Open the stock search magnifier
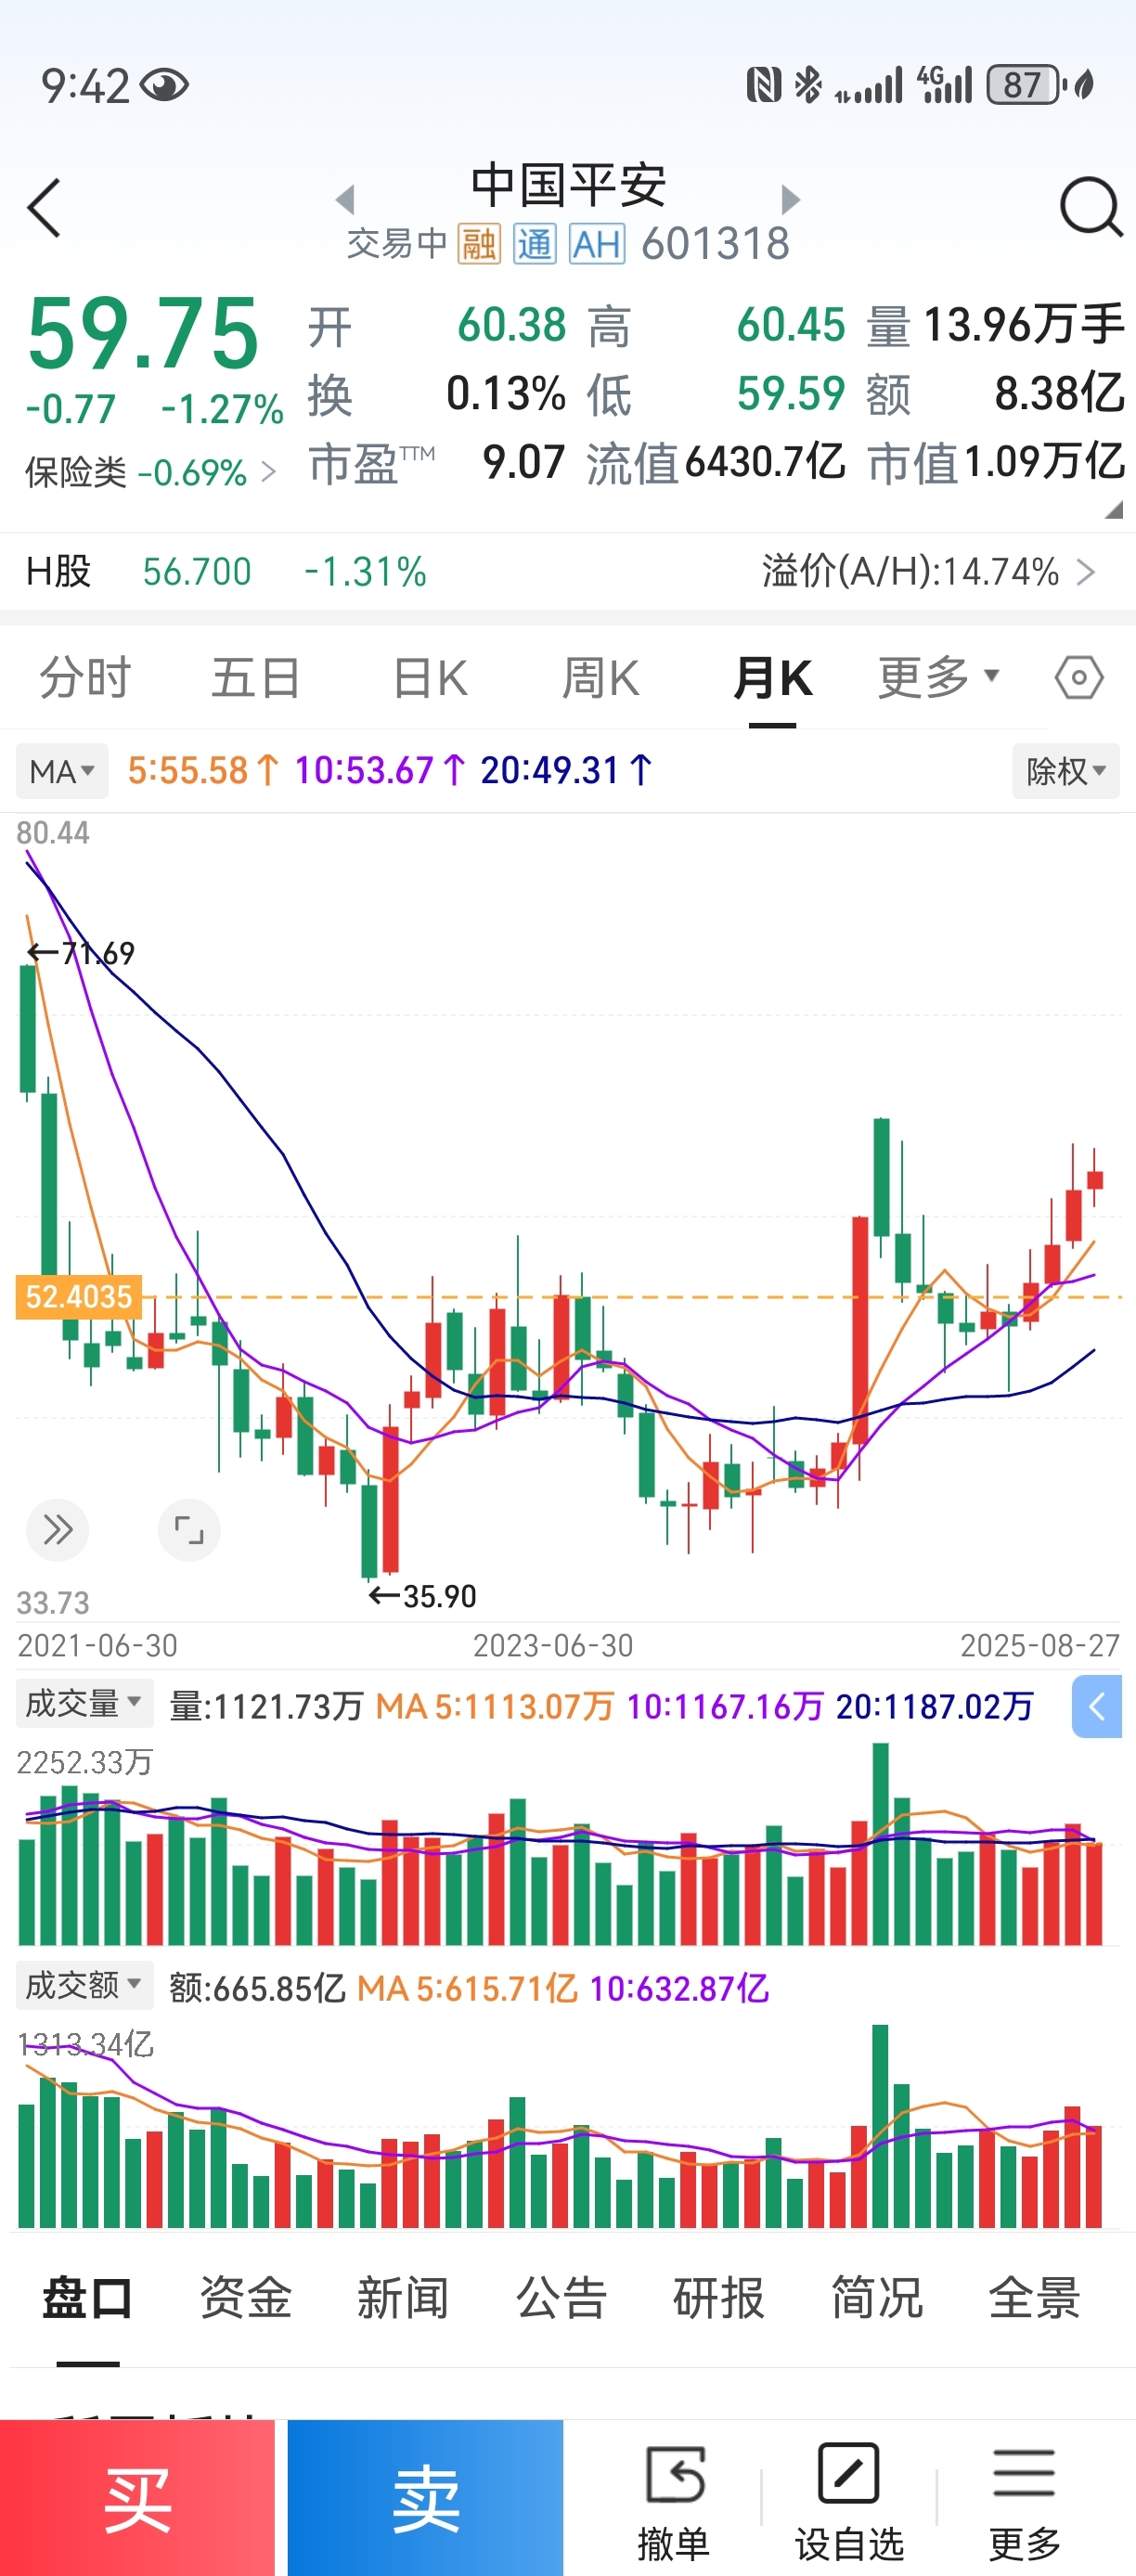Viewport: 1136px width, 2576px height. [1090, 207]
